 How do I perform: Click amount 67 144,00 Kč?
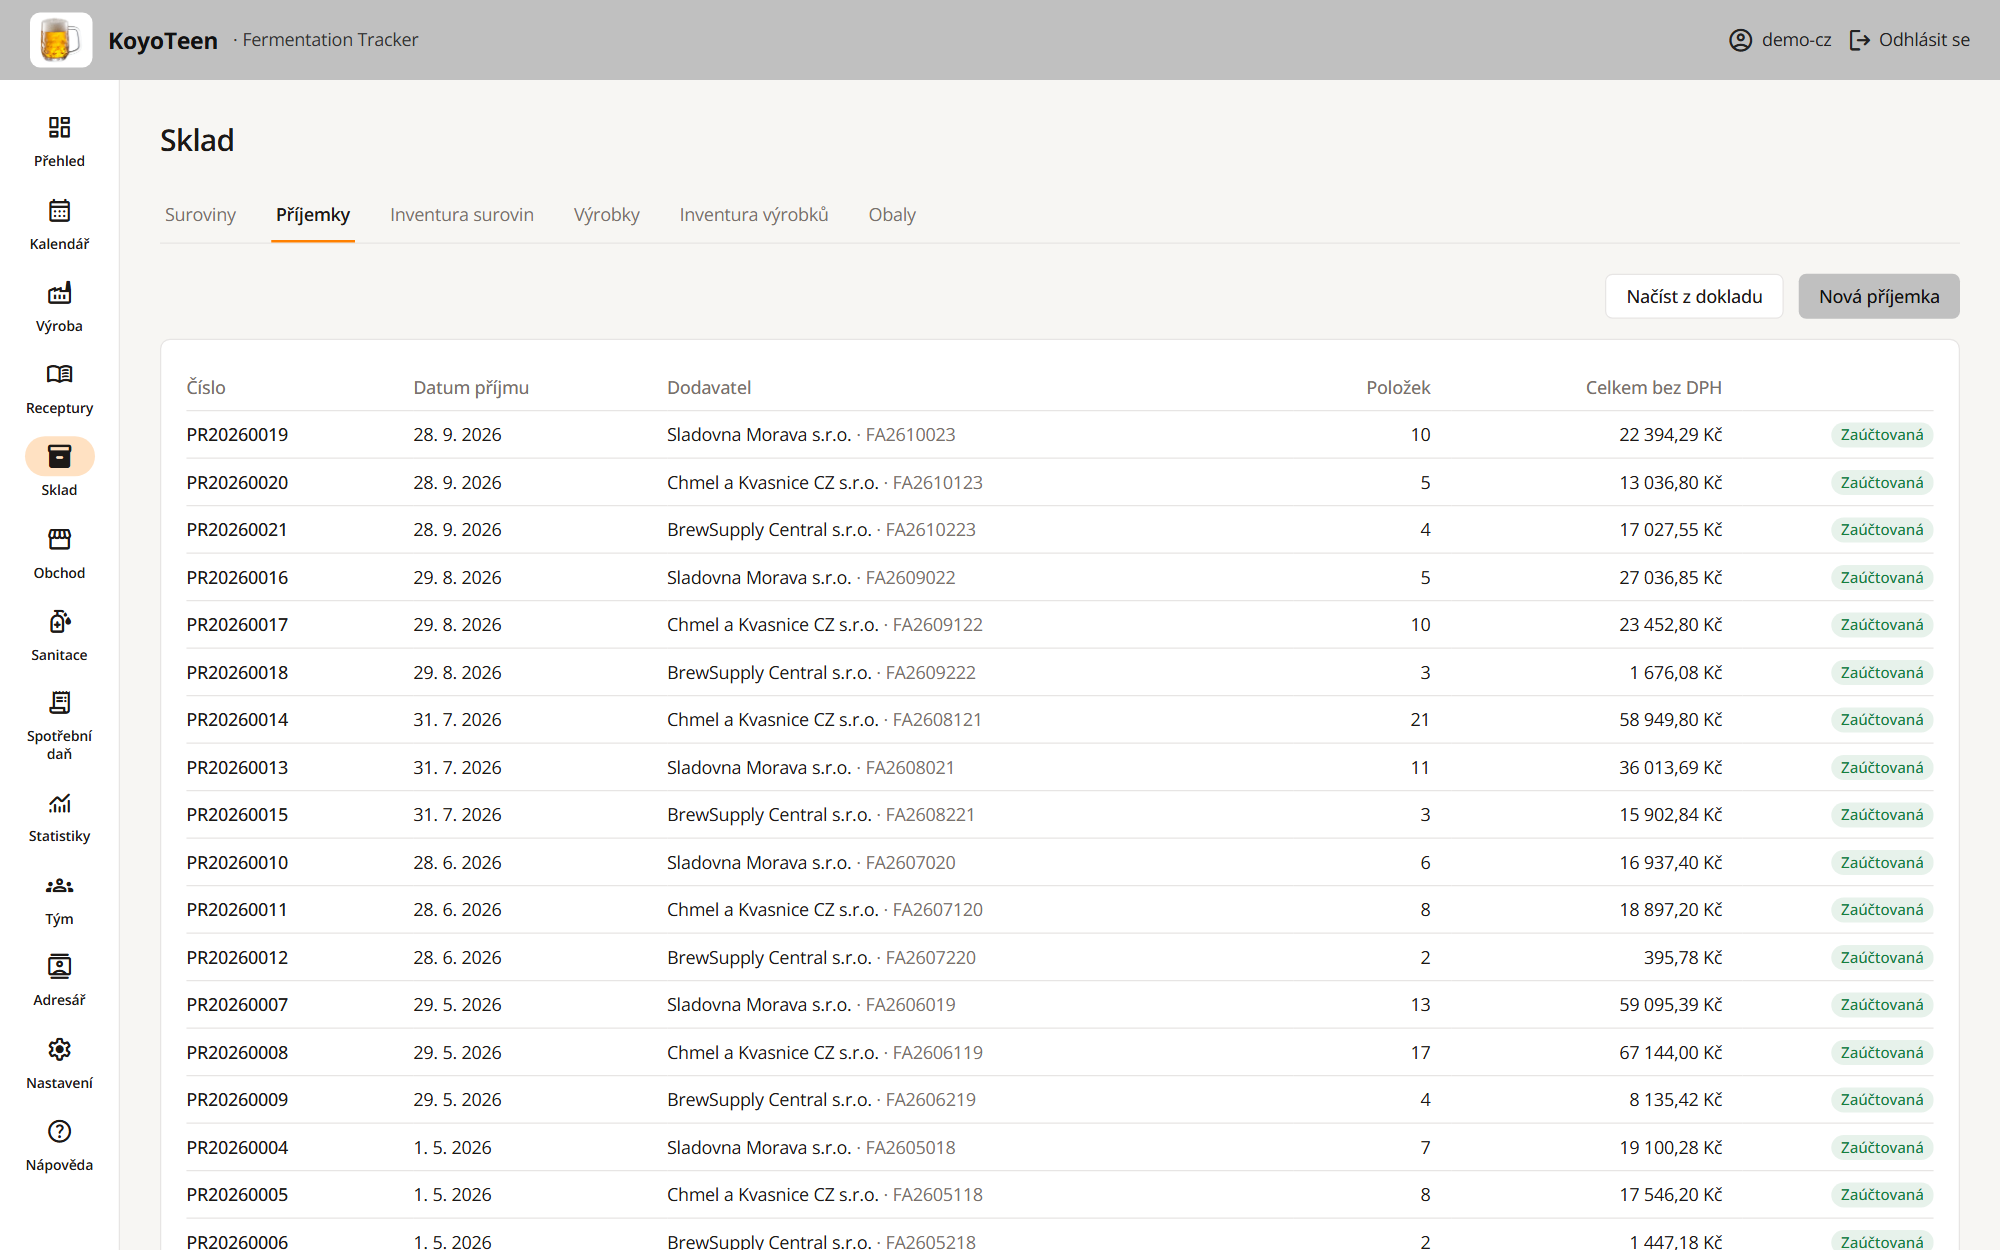[1670, 1053]
